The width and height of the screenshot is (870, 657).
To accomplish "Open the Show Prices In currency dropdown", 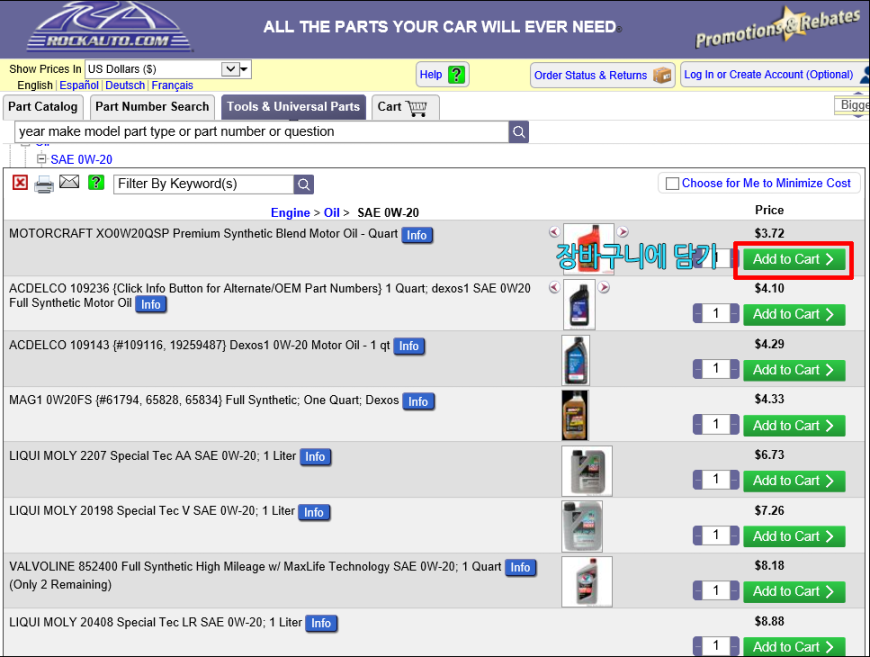I will (168, 69).
